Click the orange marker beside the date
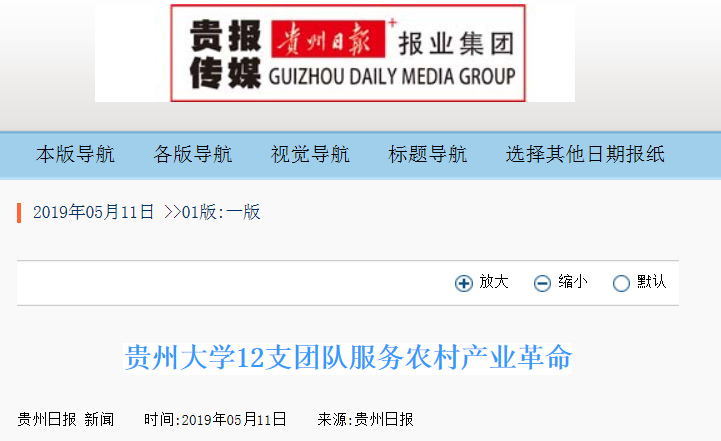Screen dimensions: 721x441 [x=19, y=213]
